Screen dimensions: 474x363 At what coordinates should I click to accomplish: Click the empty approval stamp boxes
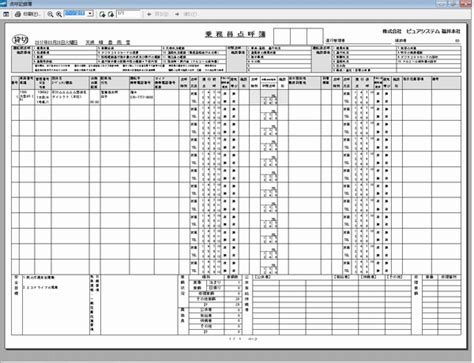pos(298,36)
